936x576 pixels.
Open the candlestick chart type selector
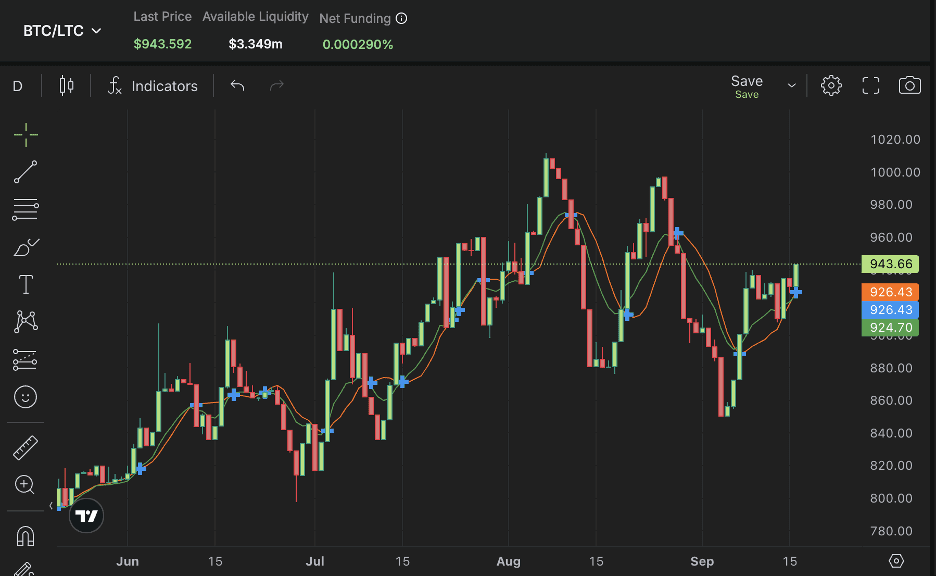(66, 86)
